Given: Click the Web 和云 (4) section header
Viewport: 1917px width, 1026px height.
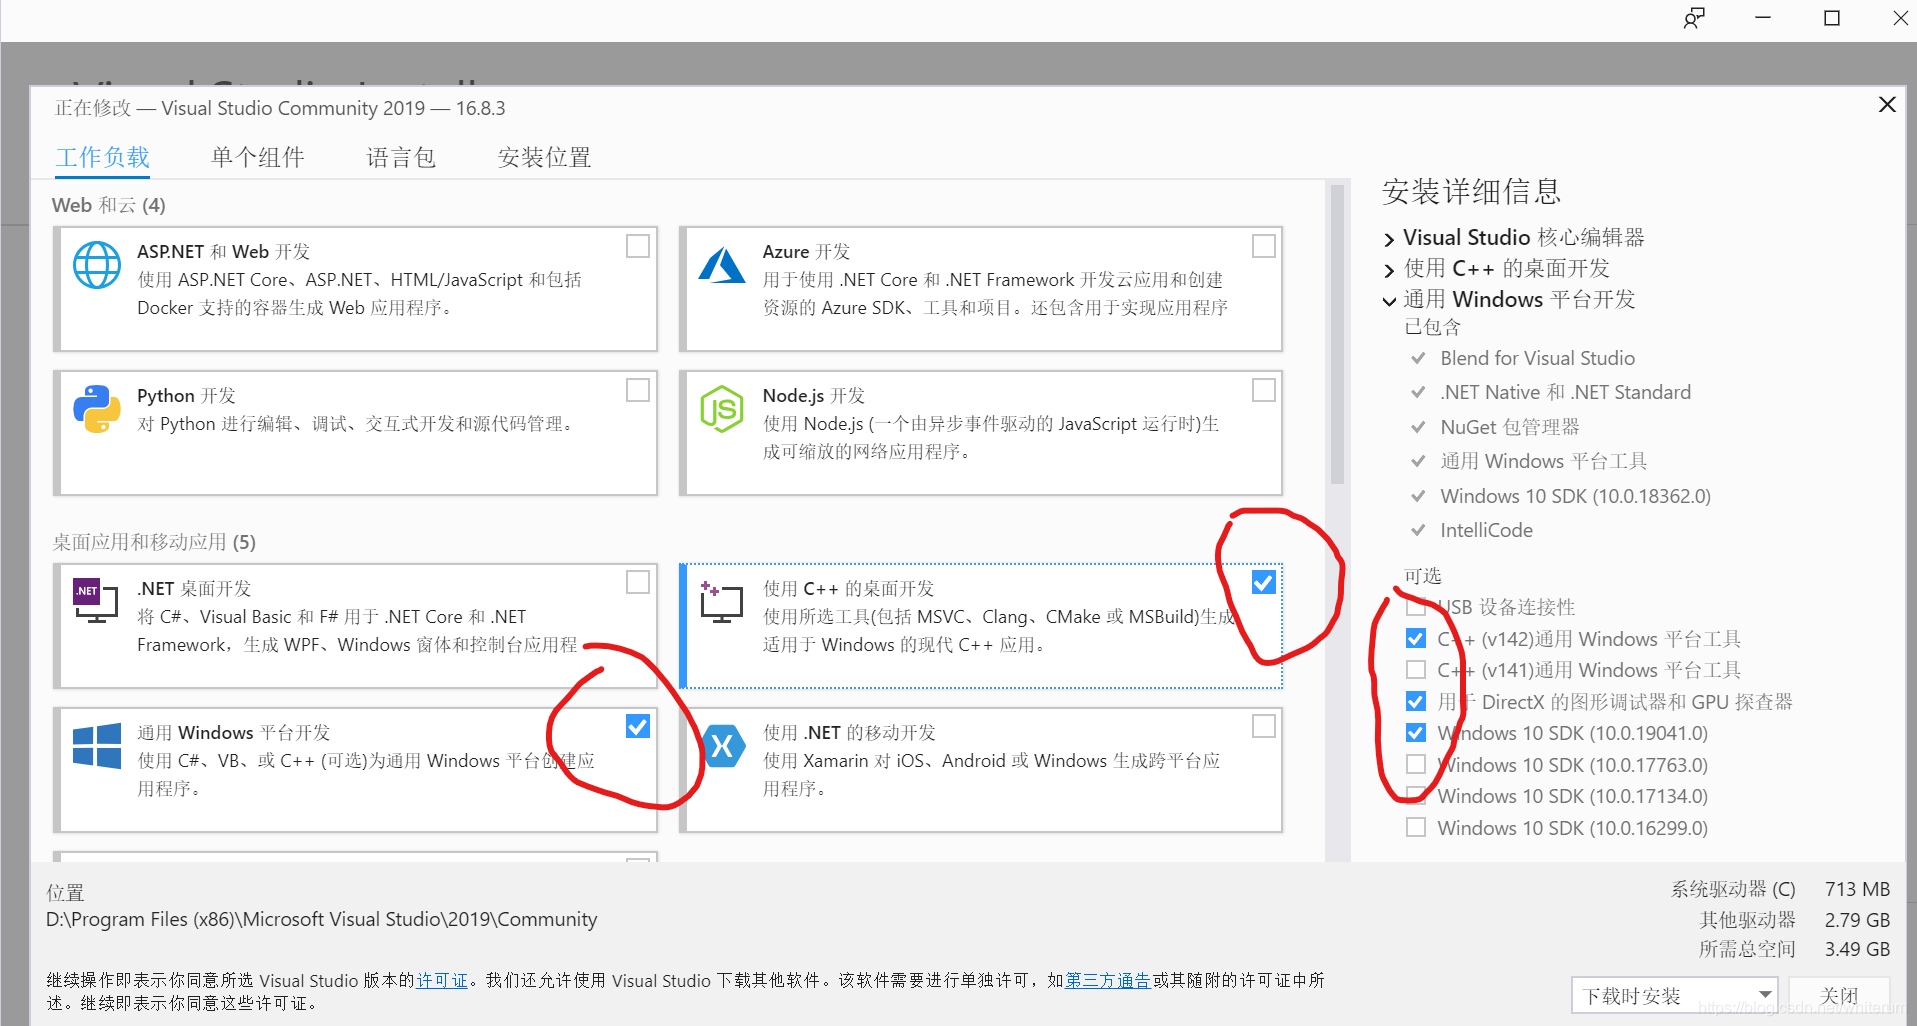Looking at the screenshot, I should 109,205.
